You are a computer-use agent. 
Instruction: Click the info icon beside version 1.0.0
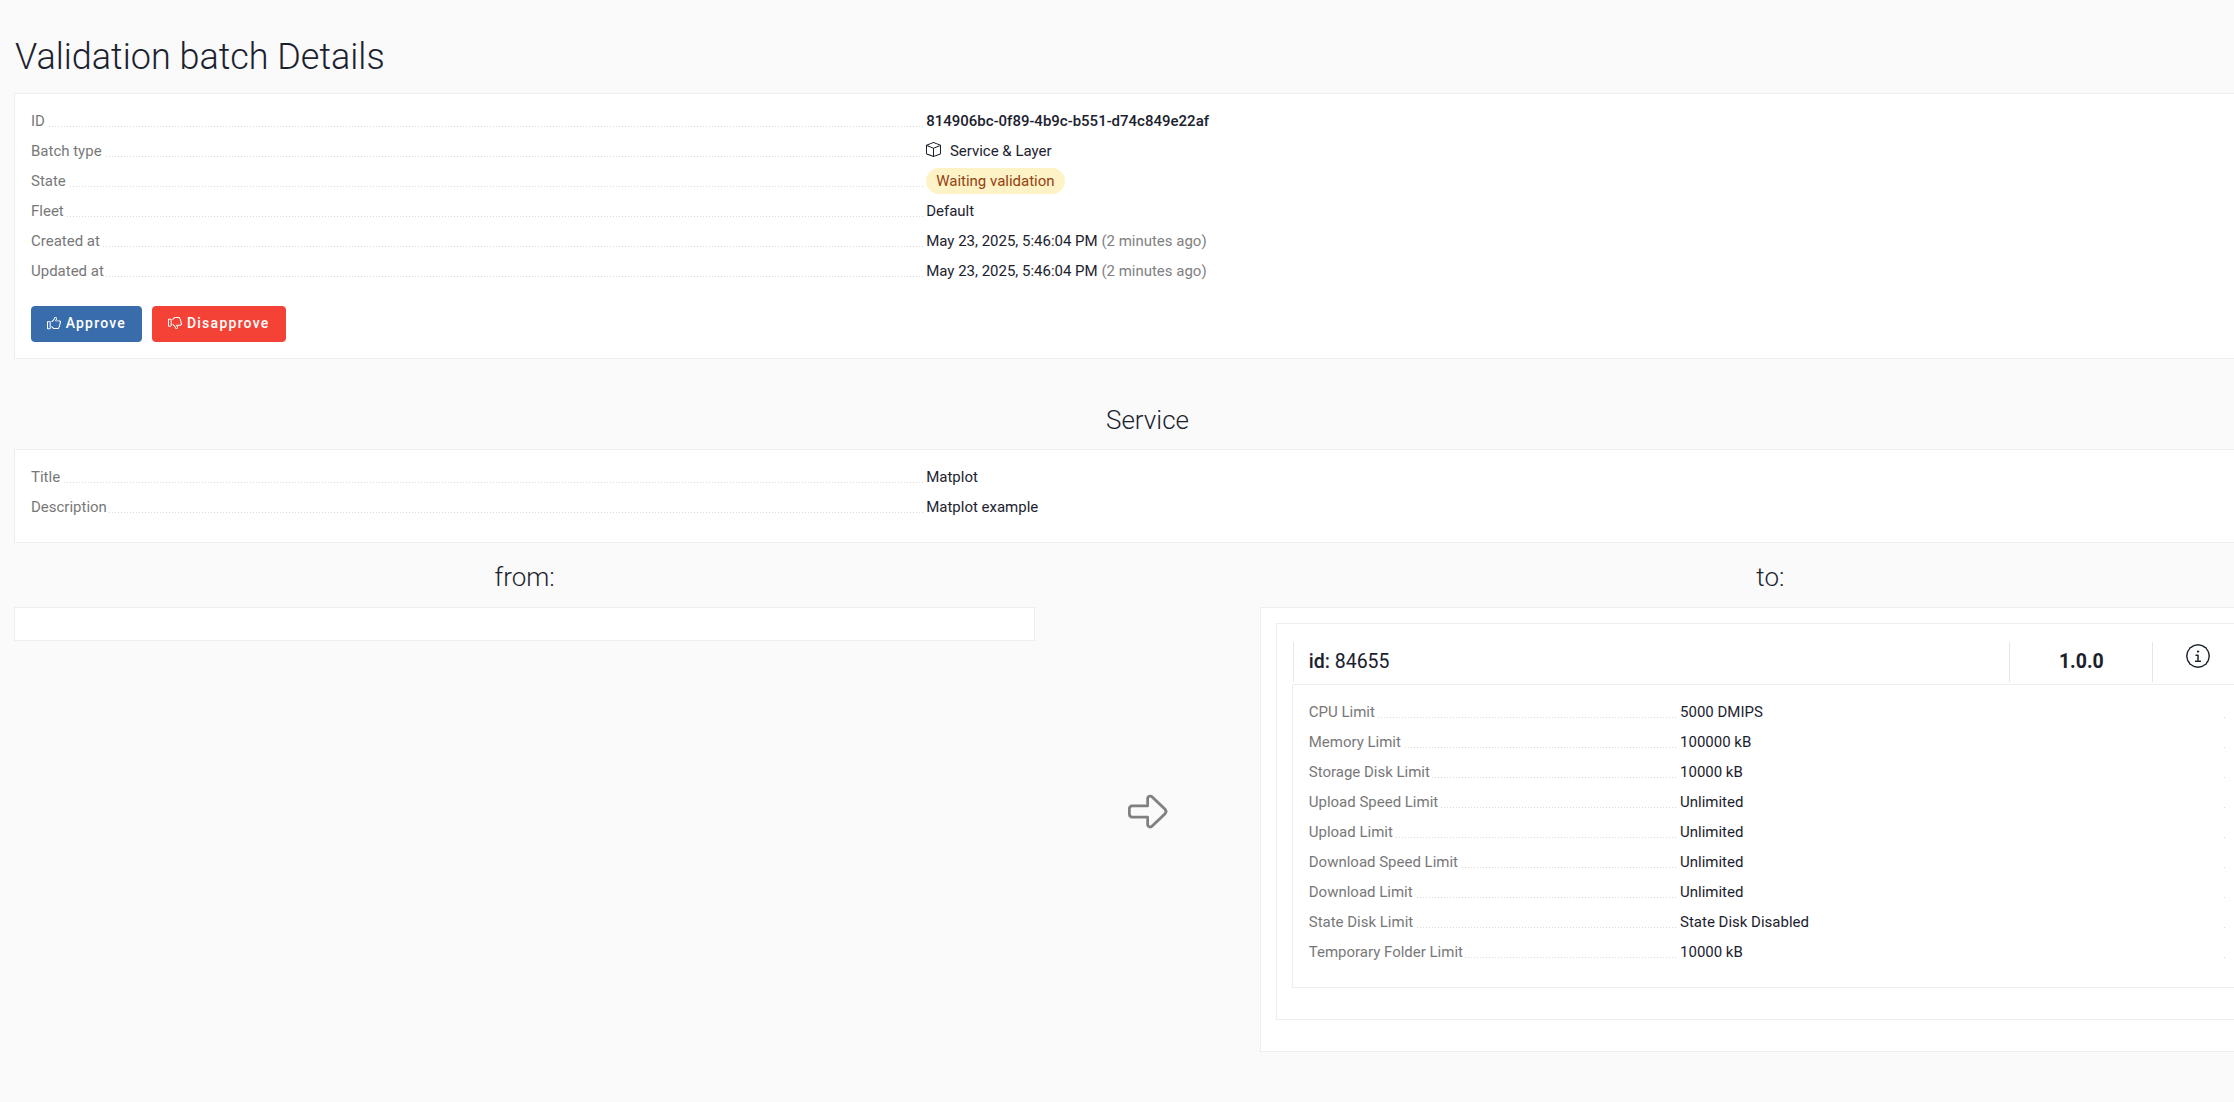[x=2197, y=657]
